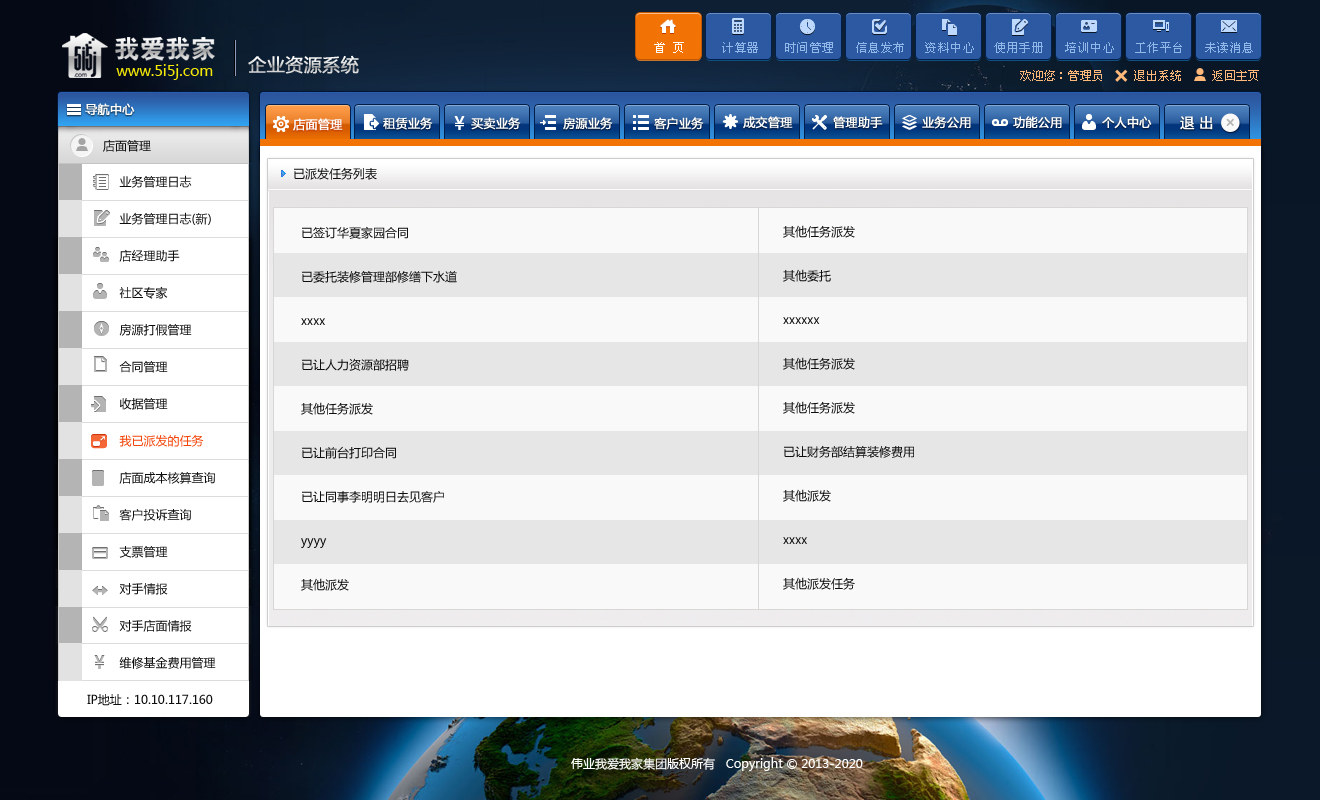Viewport: 1320px width, 800px height.
Task: Click 退出系统 logout link
Action: click(1149, 76)
